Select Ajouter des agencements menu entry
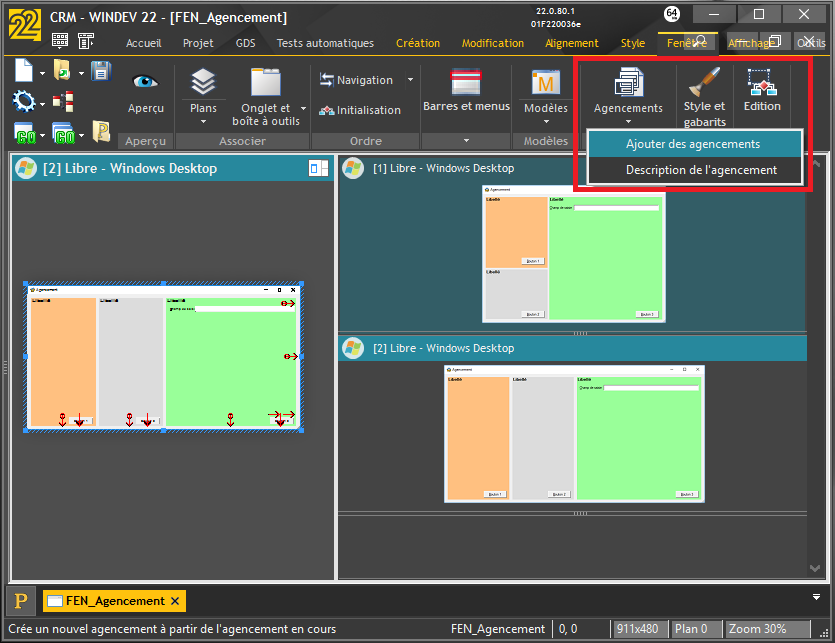Image resolution: width=835 pixels, height=643 pixels. (x=693, y=144)
